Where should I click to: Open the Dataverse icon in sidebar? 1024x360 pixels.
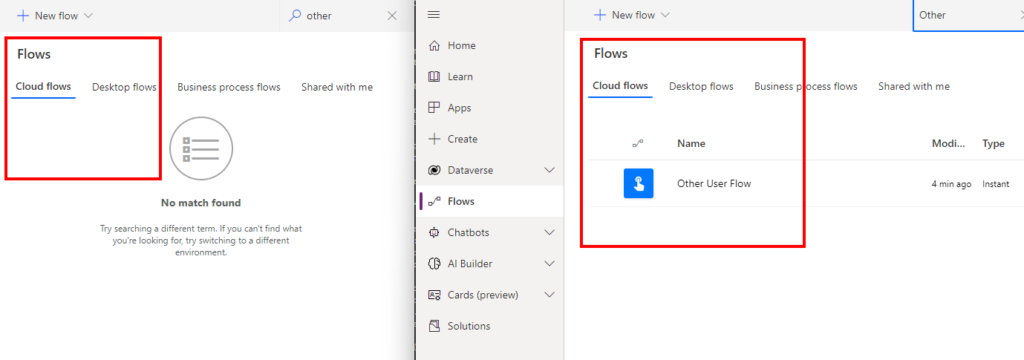(x=434, y=171)
